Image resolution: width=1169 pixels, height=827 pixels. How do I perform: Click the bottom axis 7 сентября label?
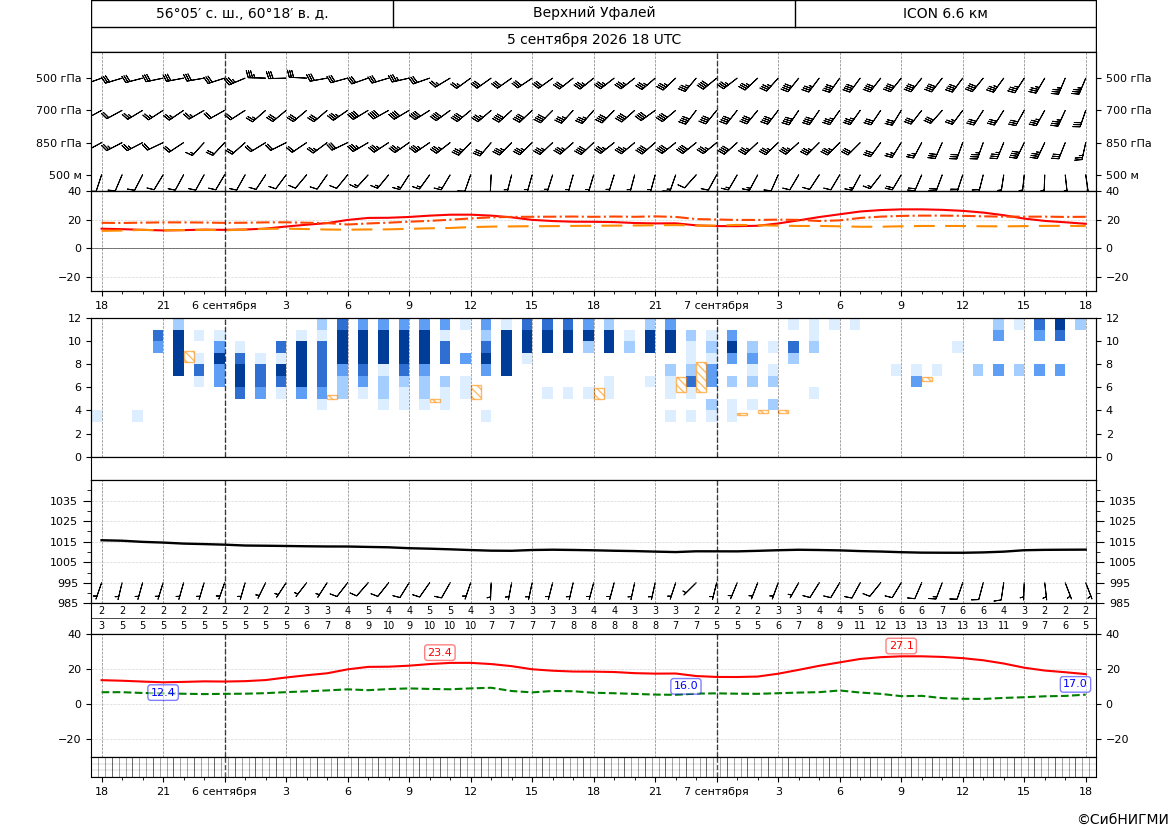pyautogui.click(x=716, y=791)
